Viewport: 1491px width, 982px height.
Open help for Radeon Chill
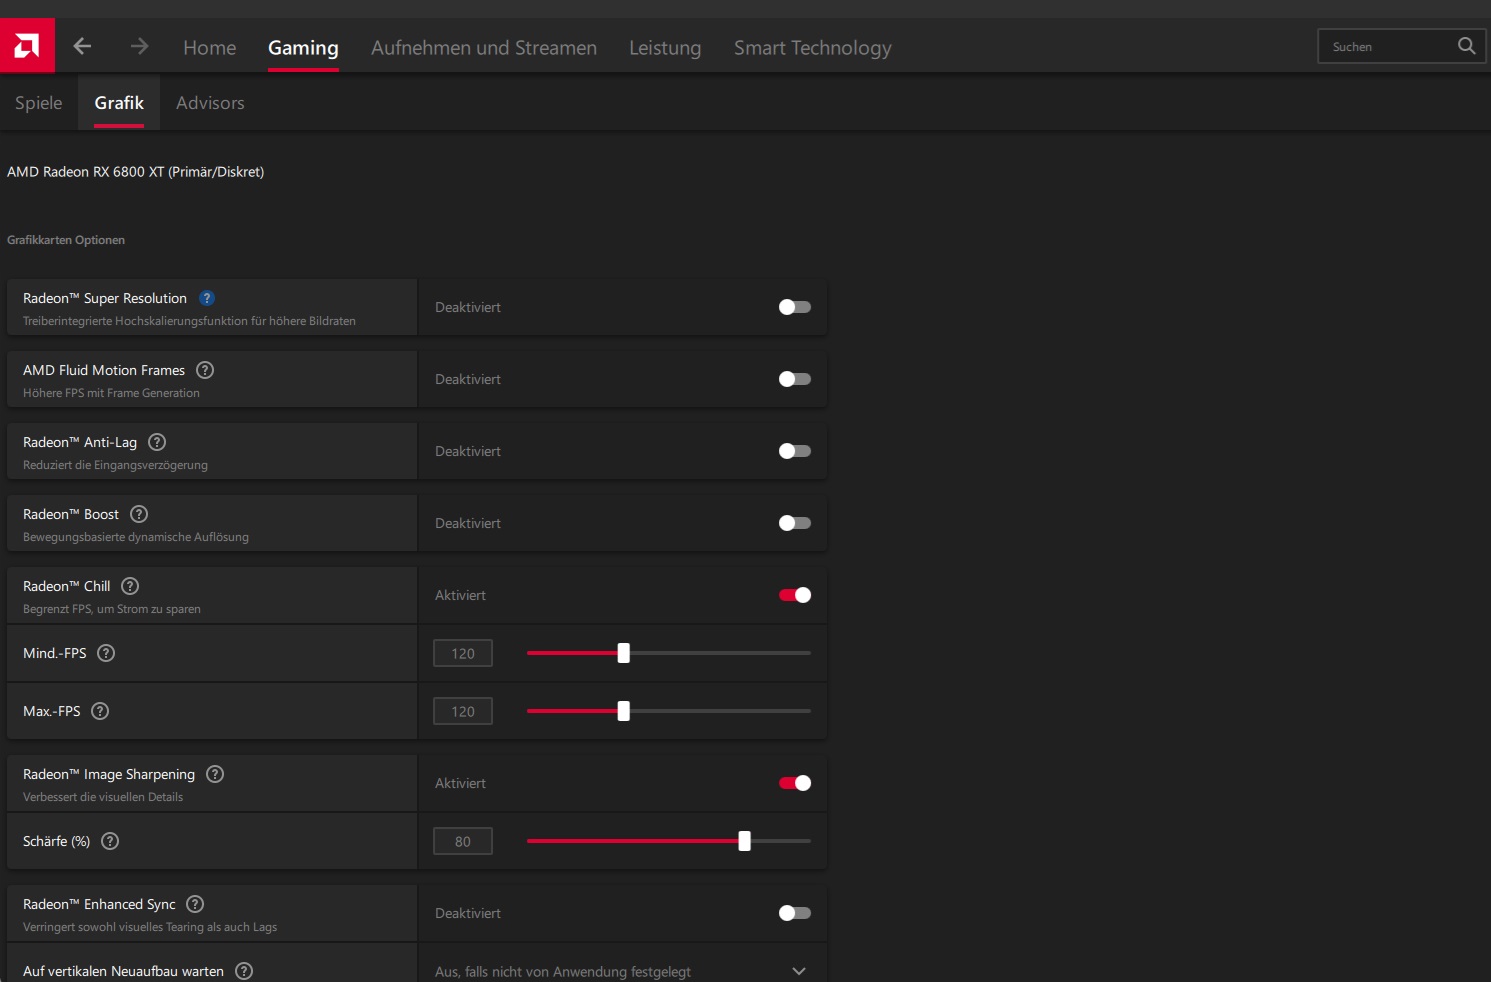[x=130, y=586]
